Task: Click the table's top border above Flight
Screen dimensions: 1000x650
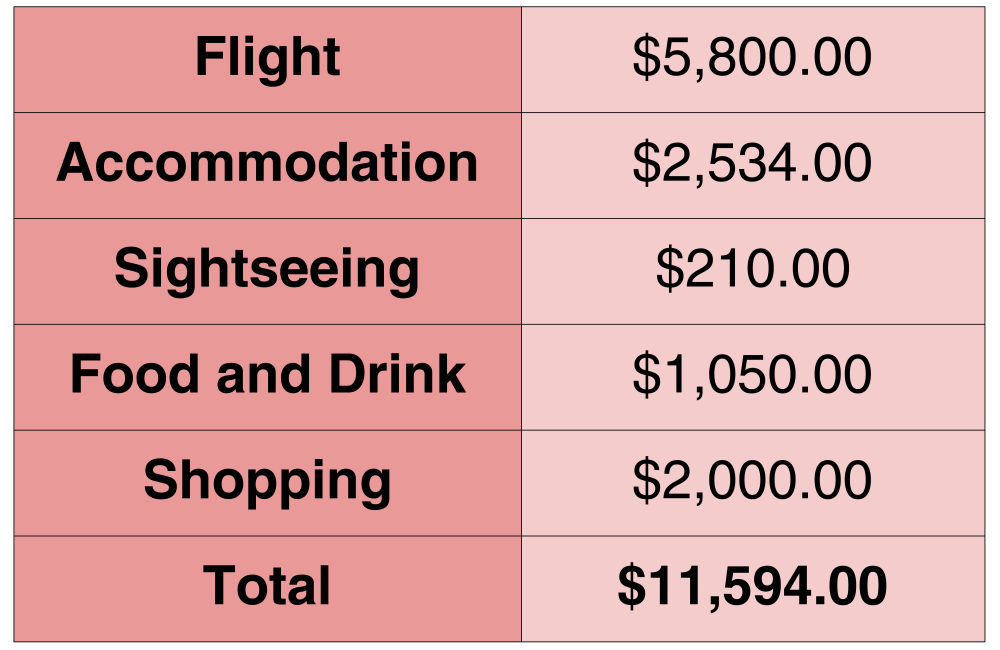Action: pos(500,7)
